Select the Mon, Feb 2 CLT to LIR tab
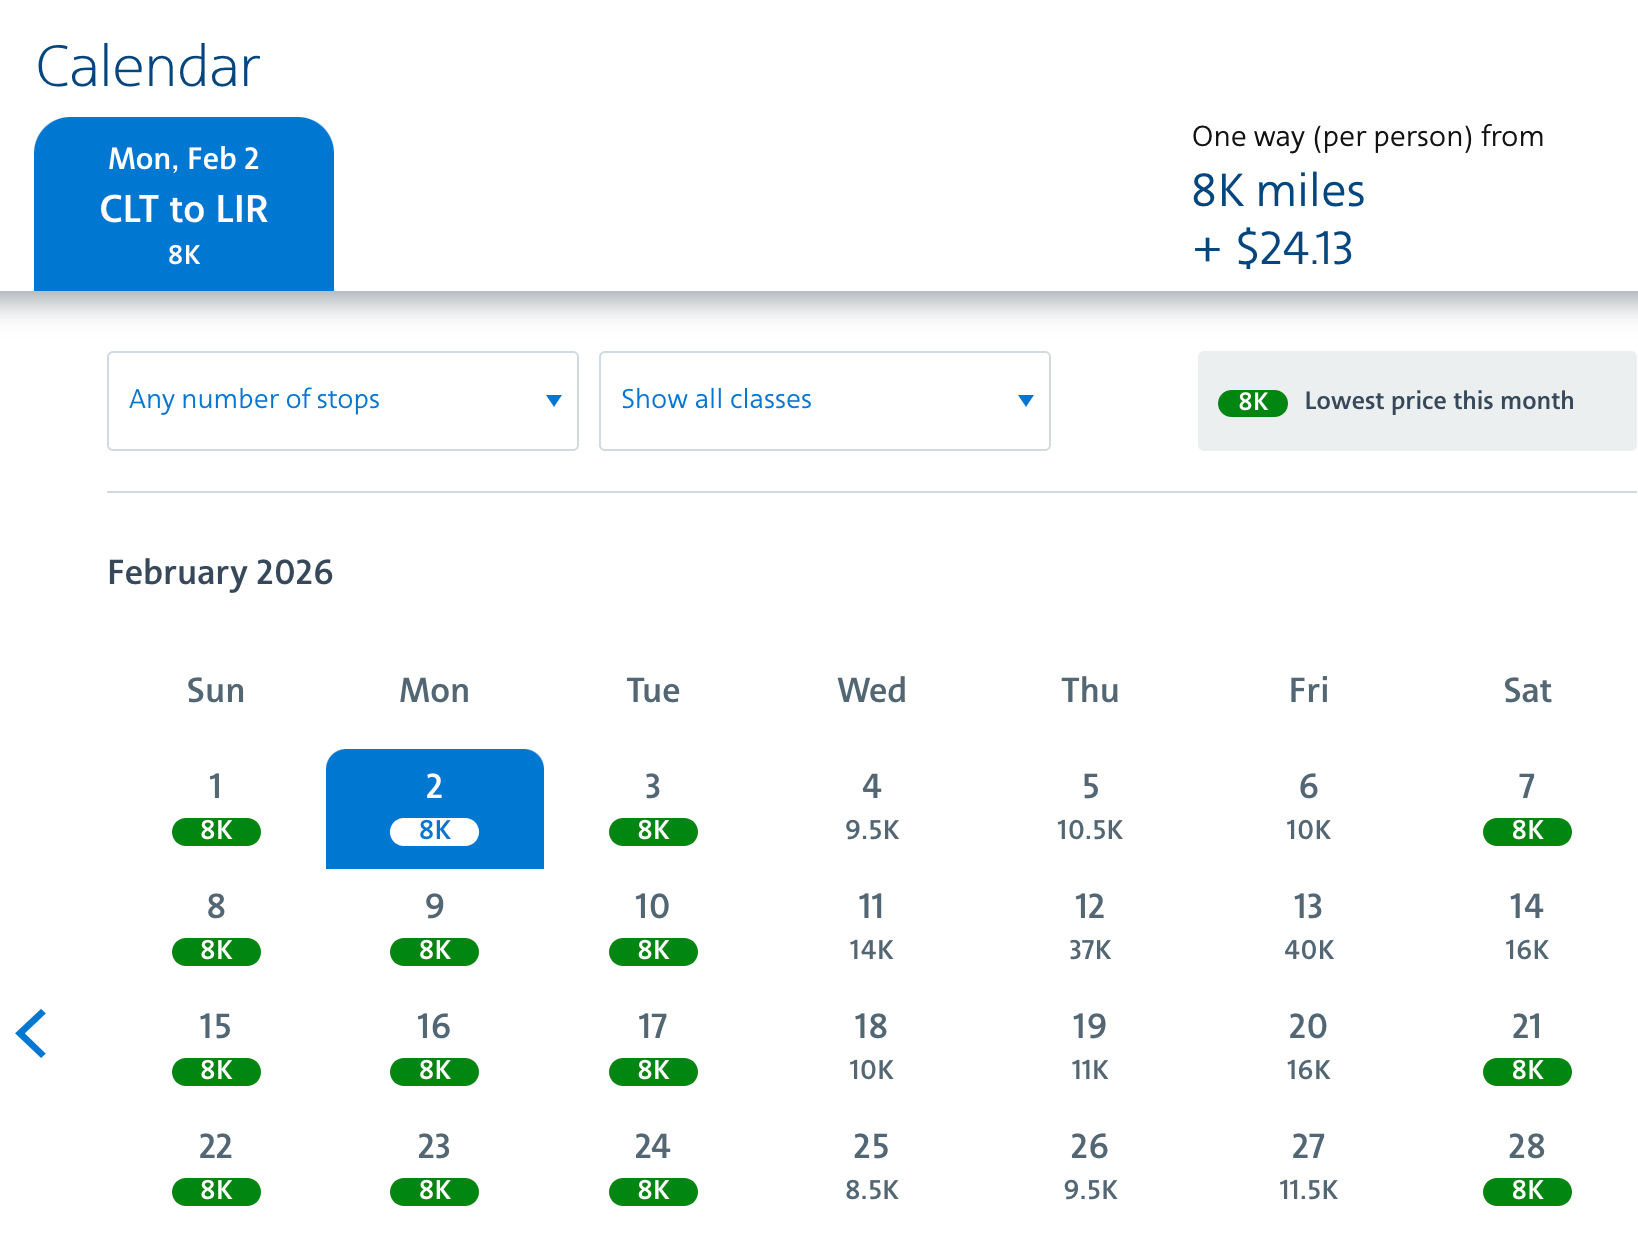 [184, 205]
